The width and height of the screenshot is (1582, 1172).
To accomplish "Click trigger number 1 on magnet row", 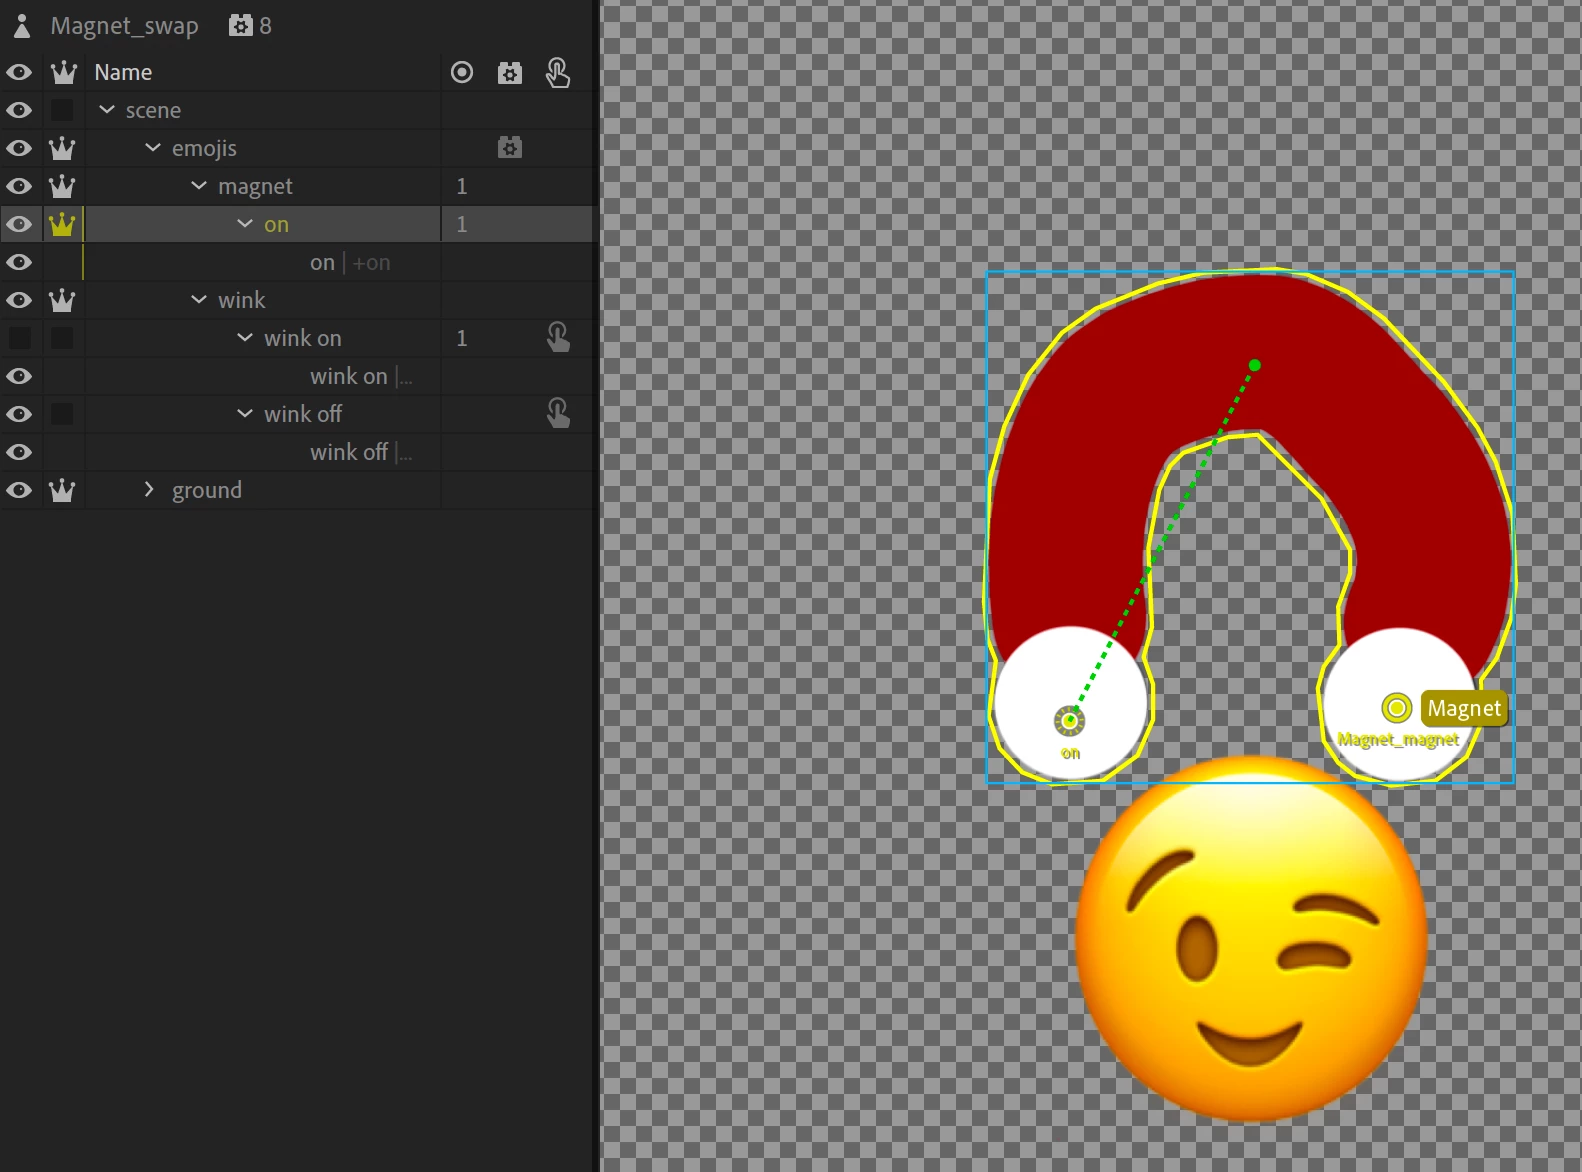I will click(462, 186).
